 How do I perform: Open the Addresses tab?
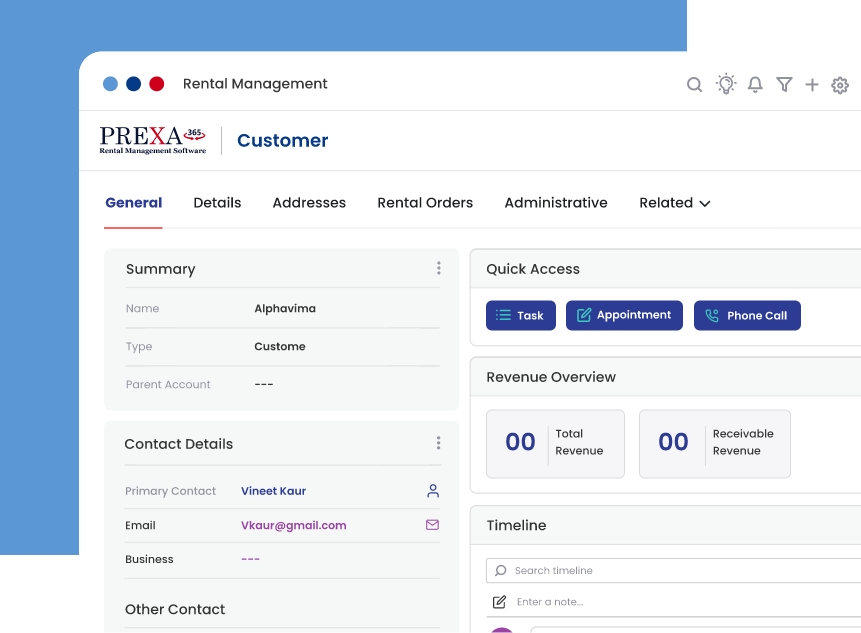(x=309, y=203)
